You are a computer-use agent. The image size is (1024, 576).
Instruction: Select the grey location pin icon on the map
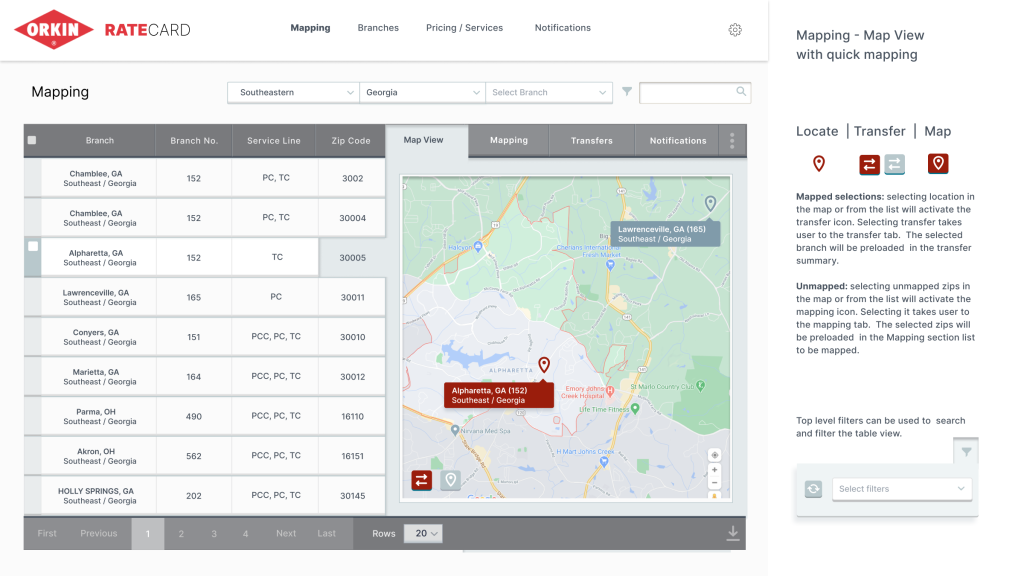[450, 480]
